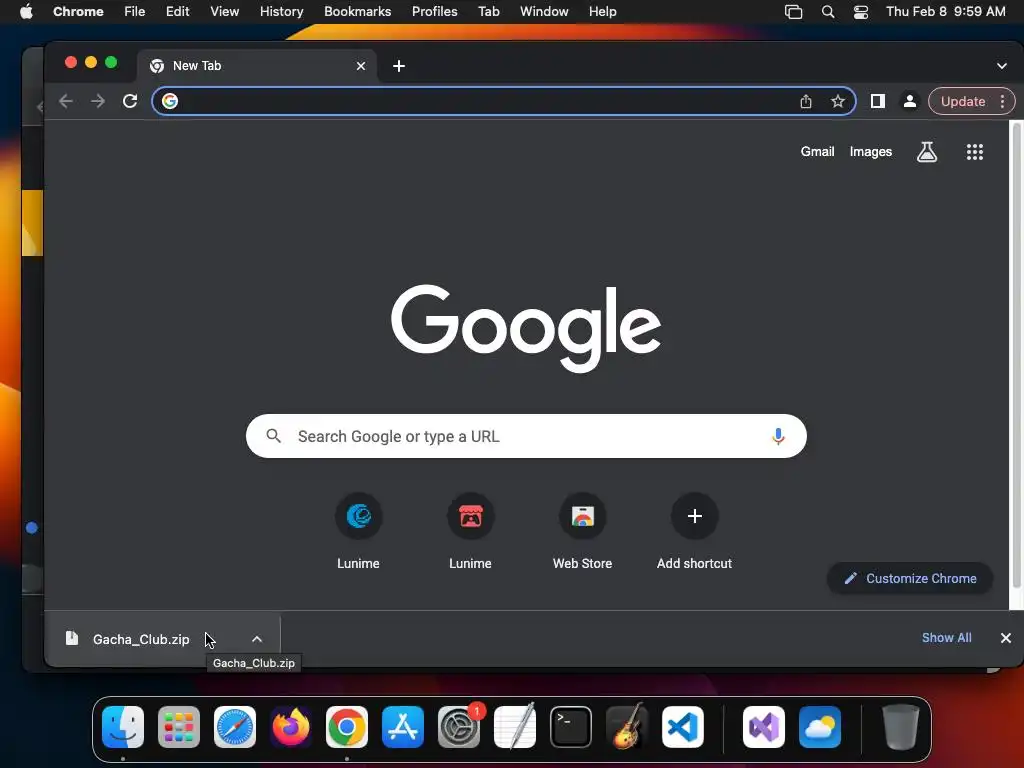Open a new tab with the plus button

click(399, 66)
